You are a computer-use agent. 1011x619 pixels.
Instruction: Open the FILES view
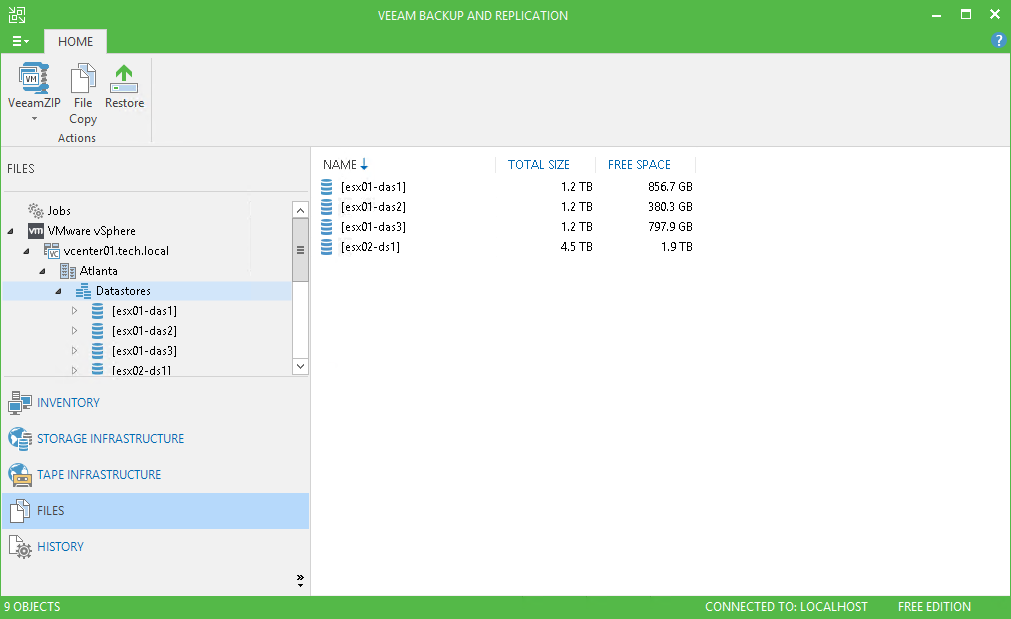(155, 511)
